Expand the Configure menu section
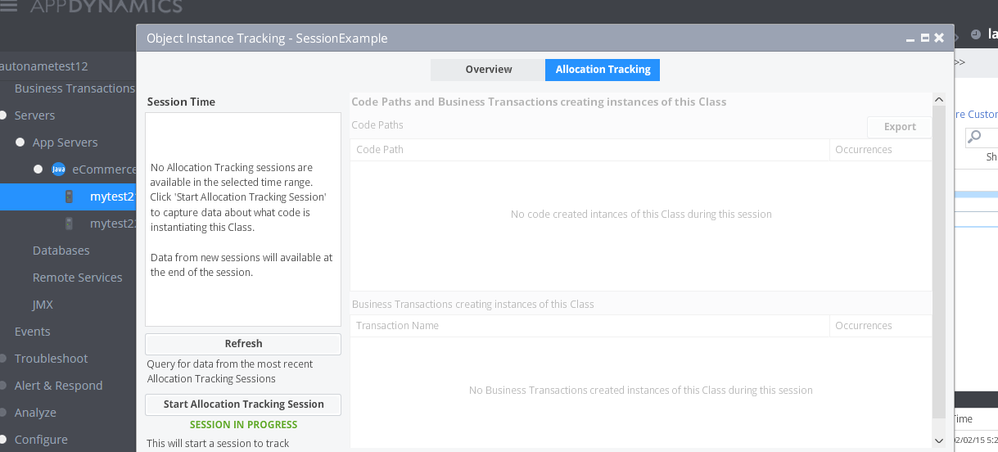This screenshot has width=998, height=452. 5,439
